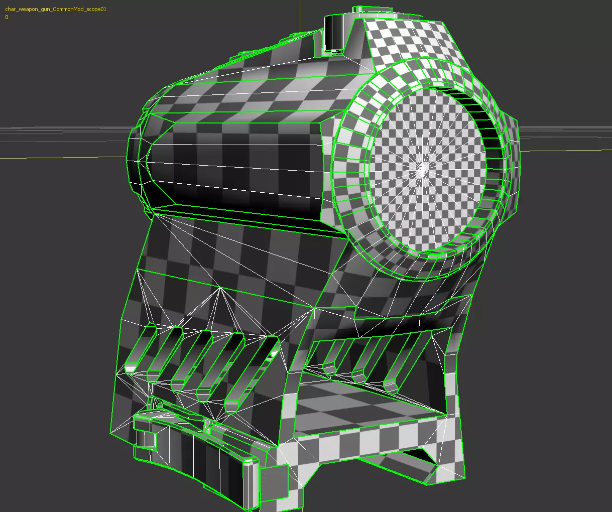Click the yellow '0' counter under the object name
Screen dimensions: 612x512
[7, 17]
